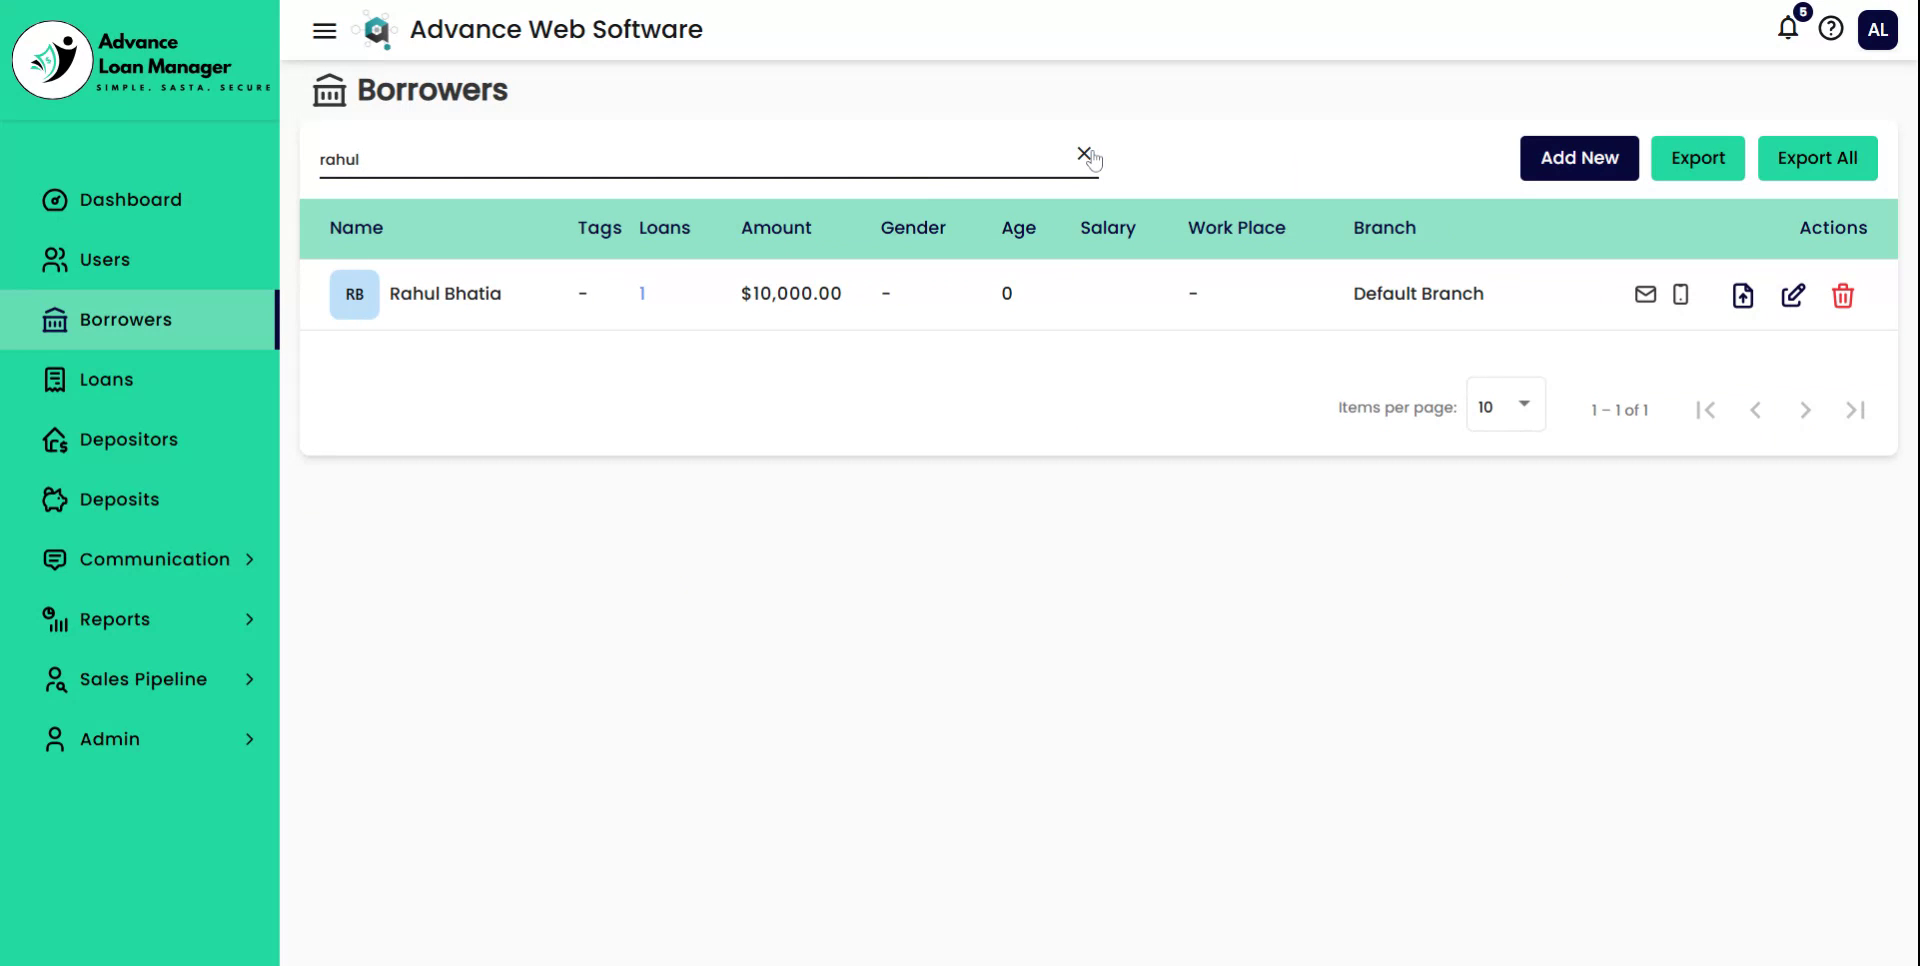The height and width of the screenshot is (966, 1920).
Task: Open the items per page dropdown
Action: (x=1505, y=405)
